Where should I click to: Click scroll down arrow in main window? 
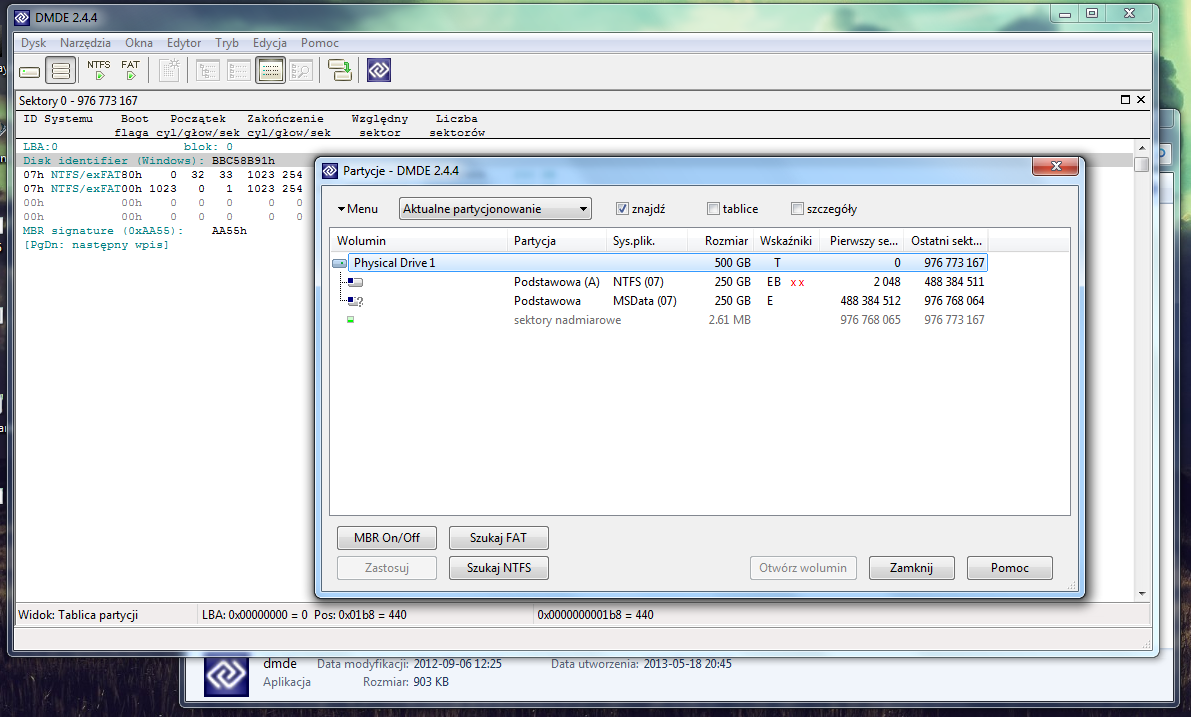tap(1142, 594)
